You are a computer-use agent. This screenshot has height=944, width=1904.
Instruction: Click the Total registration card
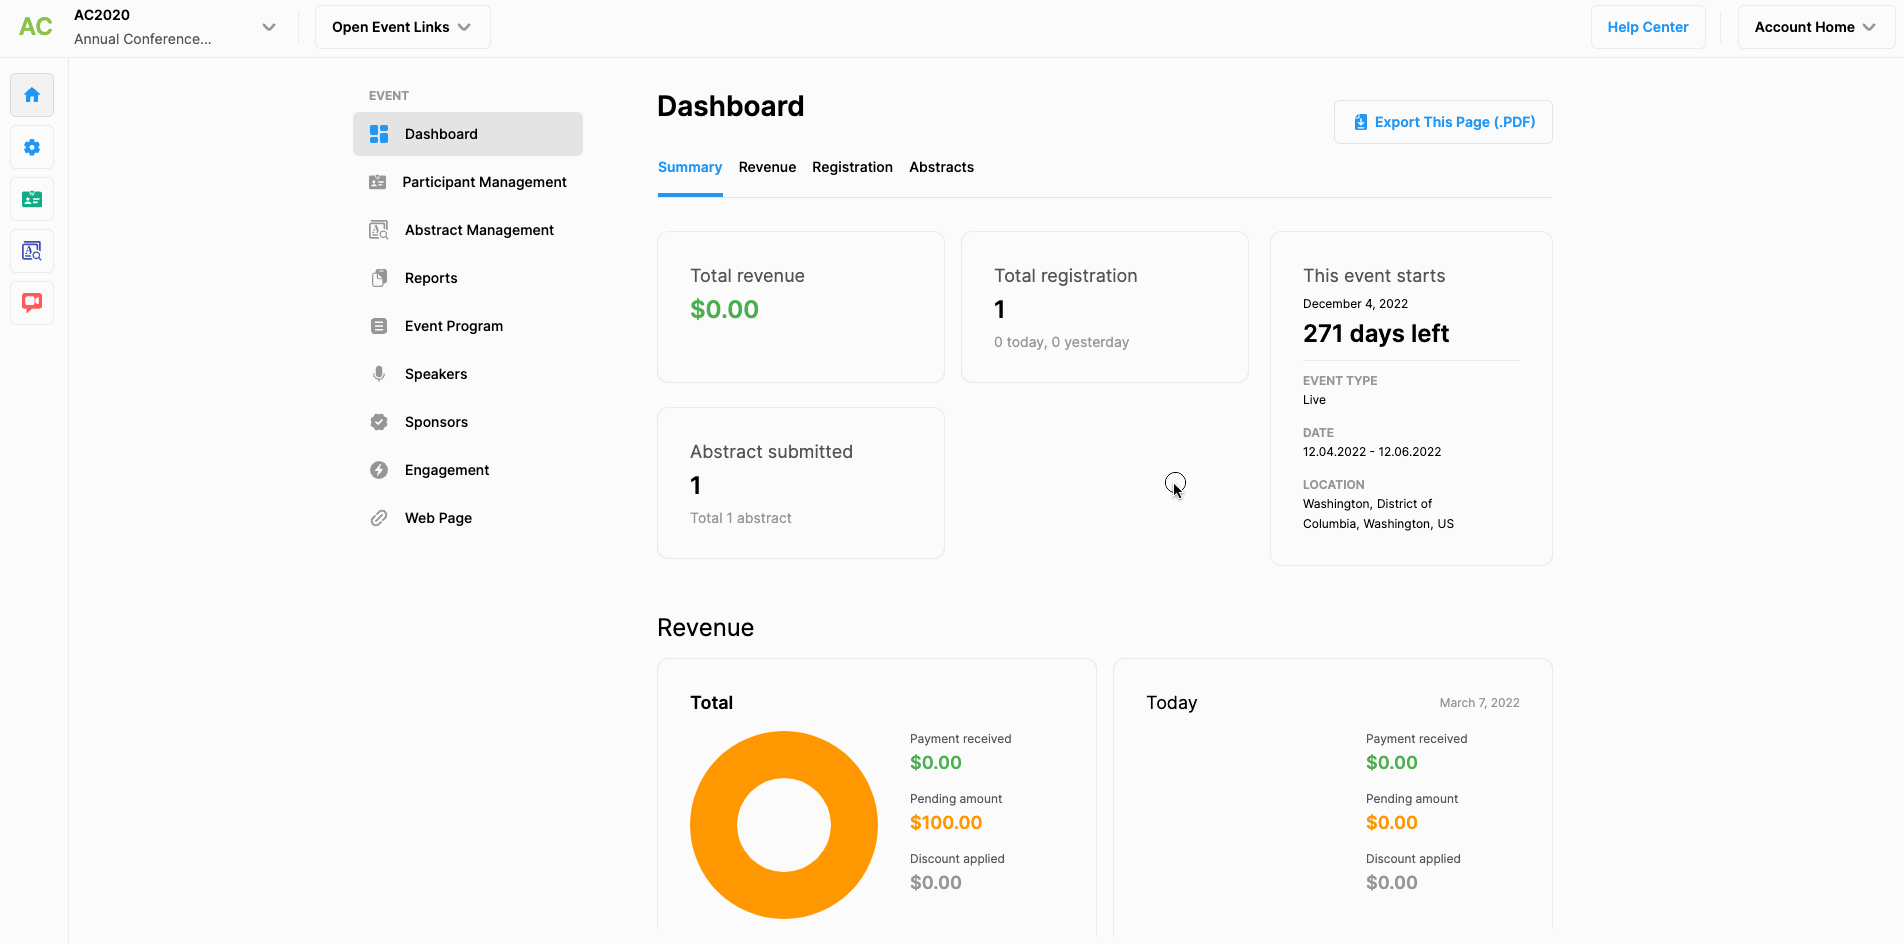pyautogui.click(x=1104, y=307)
